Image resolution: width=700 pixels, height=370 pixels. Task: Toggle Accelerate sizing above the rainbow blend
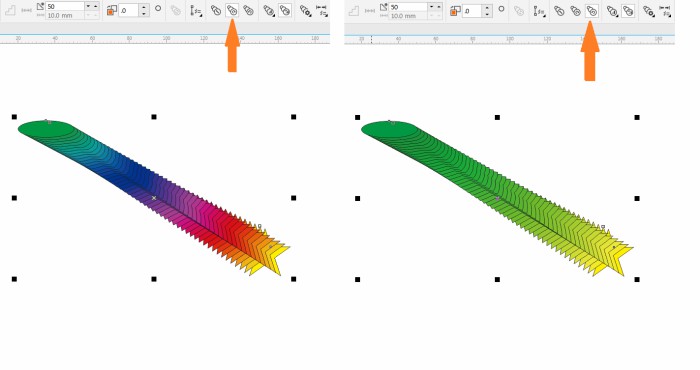coord(285,10)
